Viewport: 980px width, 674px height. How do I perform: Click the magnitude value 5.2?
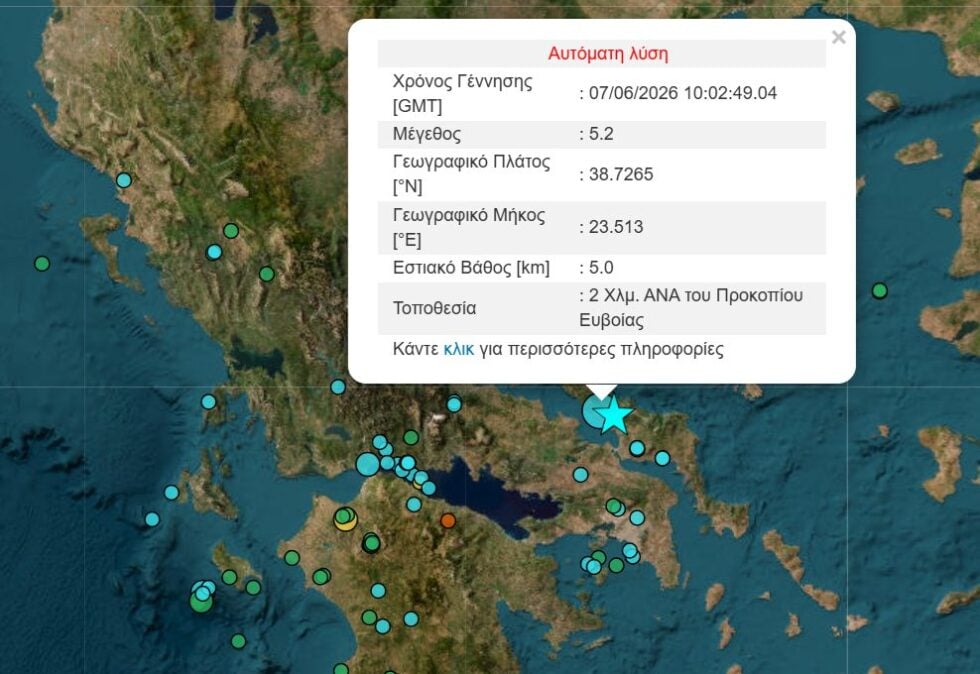coord(601,134)
